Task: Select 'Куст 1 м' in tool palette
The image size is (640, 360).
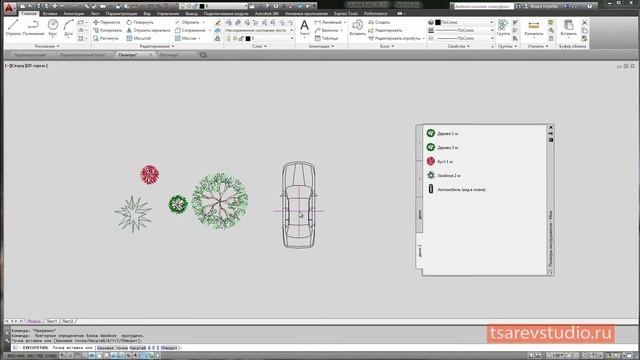Action: pos(440,162)
